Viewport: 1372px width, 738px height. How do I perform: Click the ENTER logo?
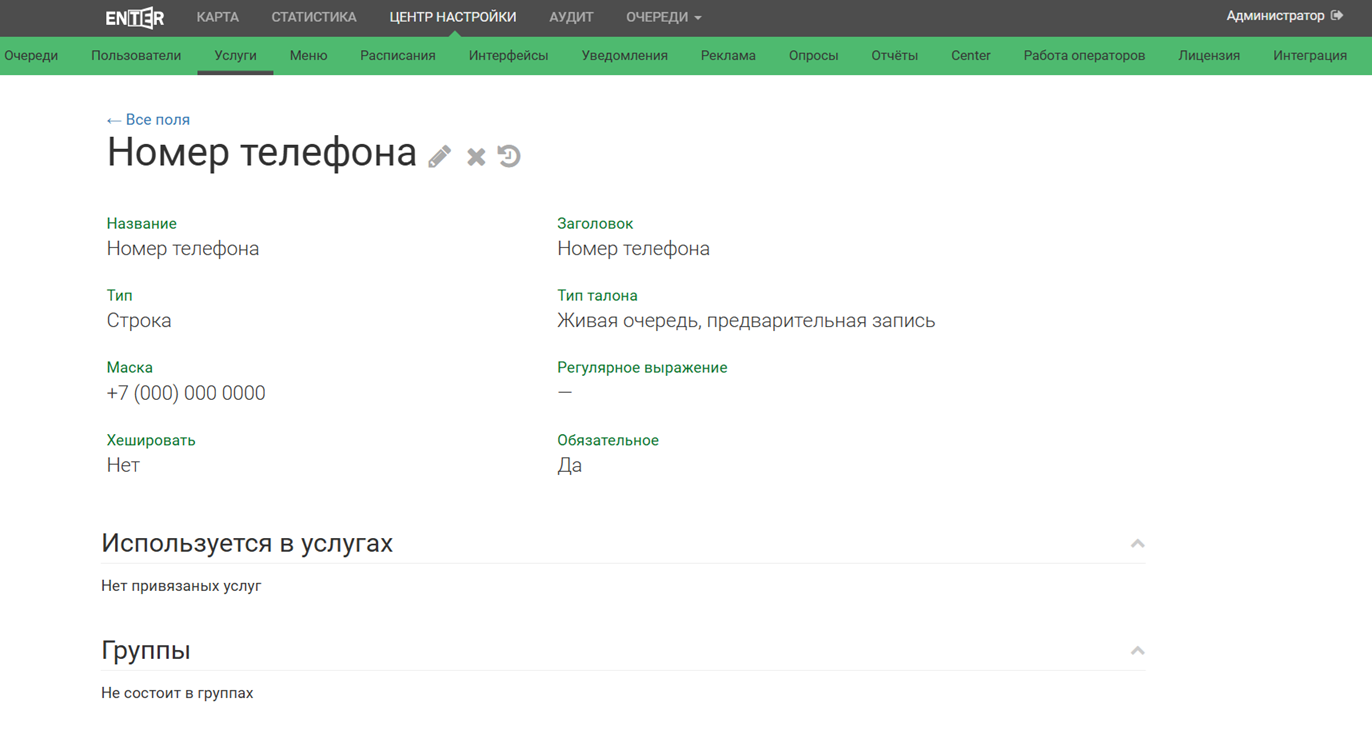point(135,17)
